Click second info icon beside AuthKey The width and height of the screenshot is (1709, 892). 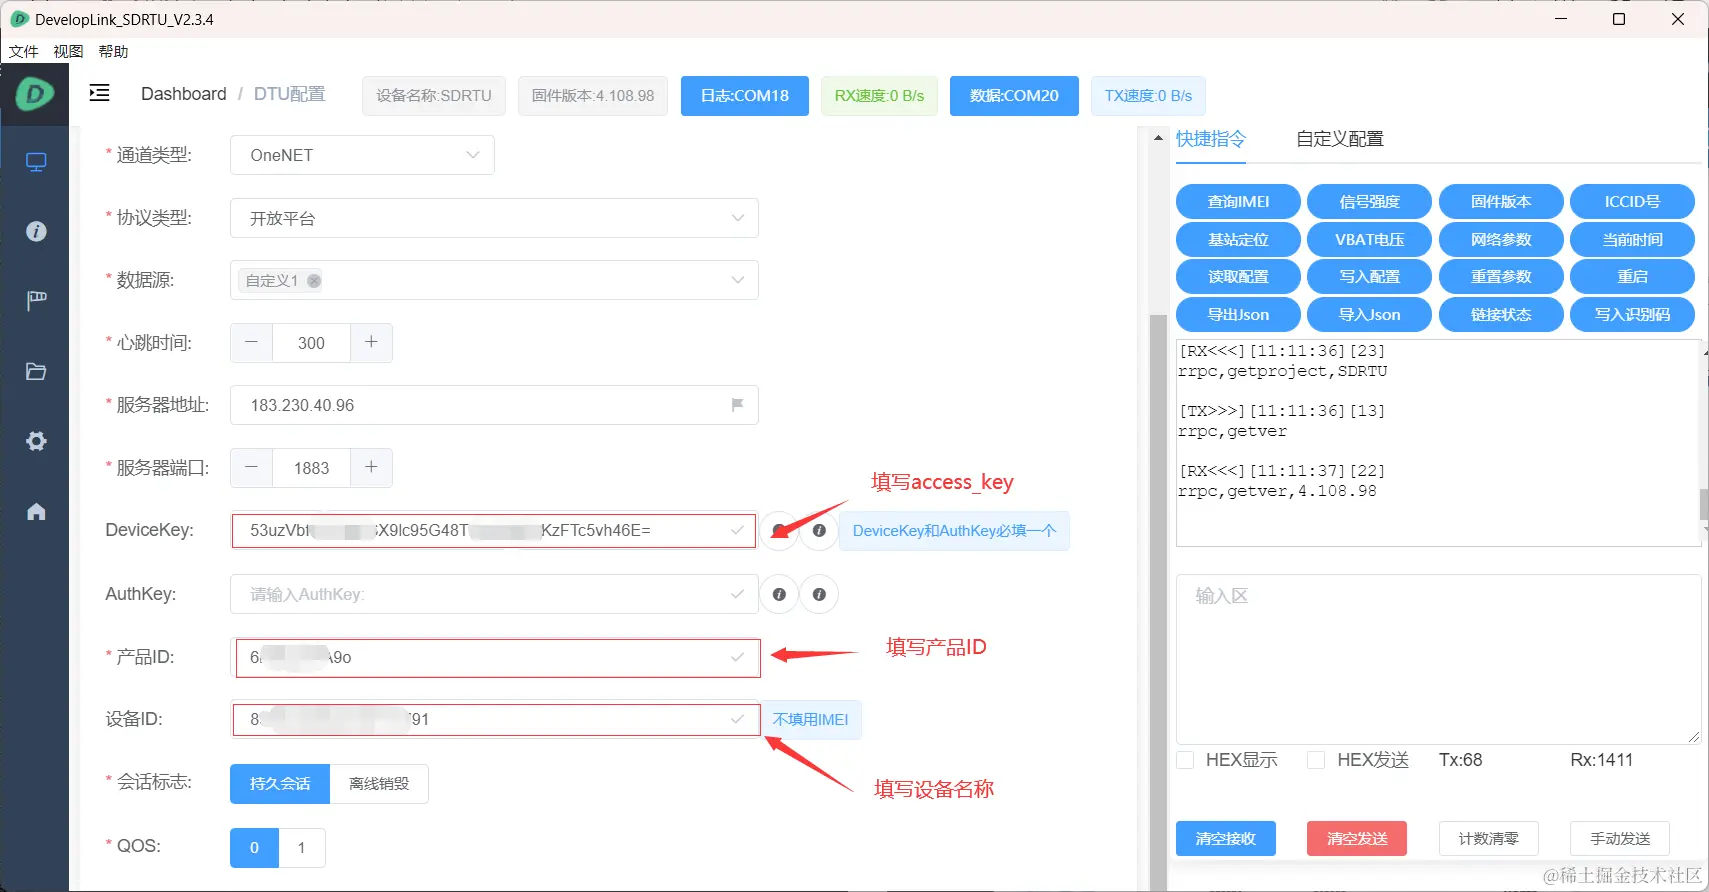819,594
